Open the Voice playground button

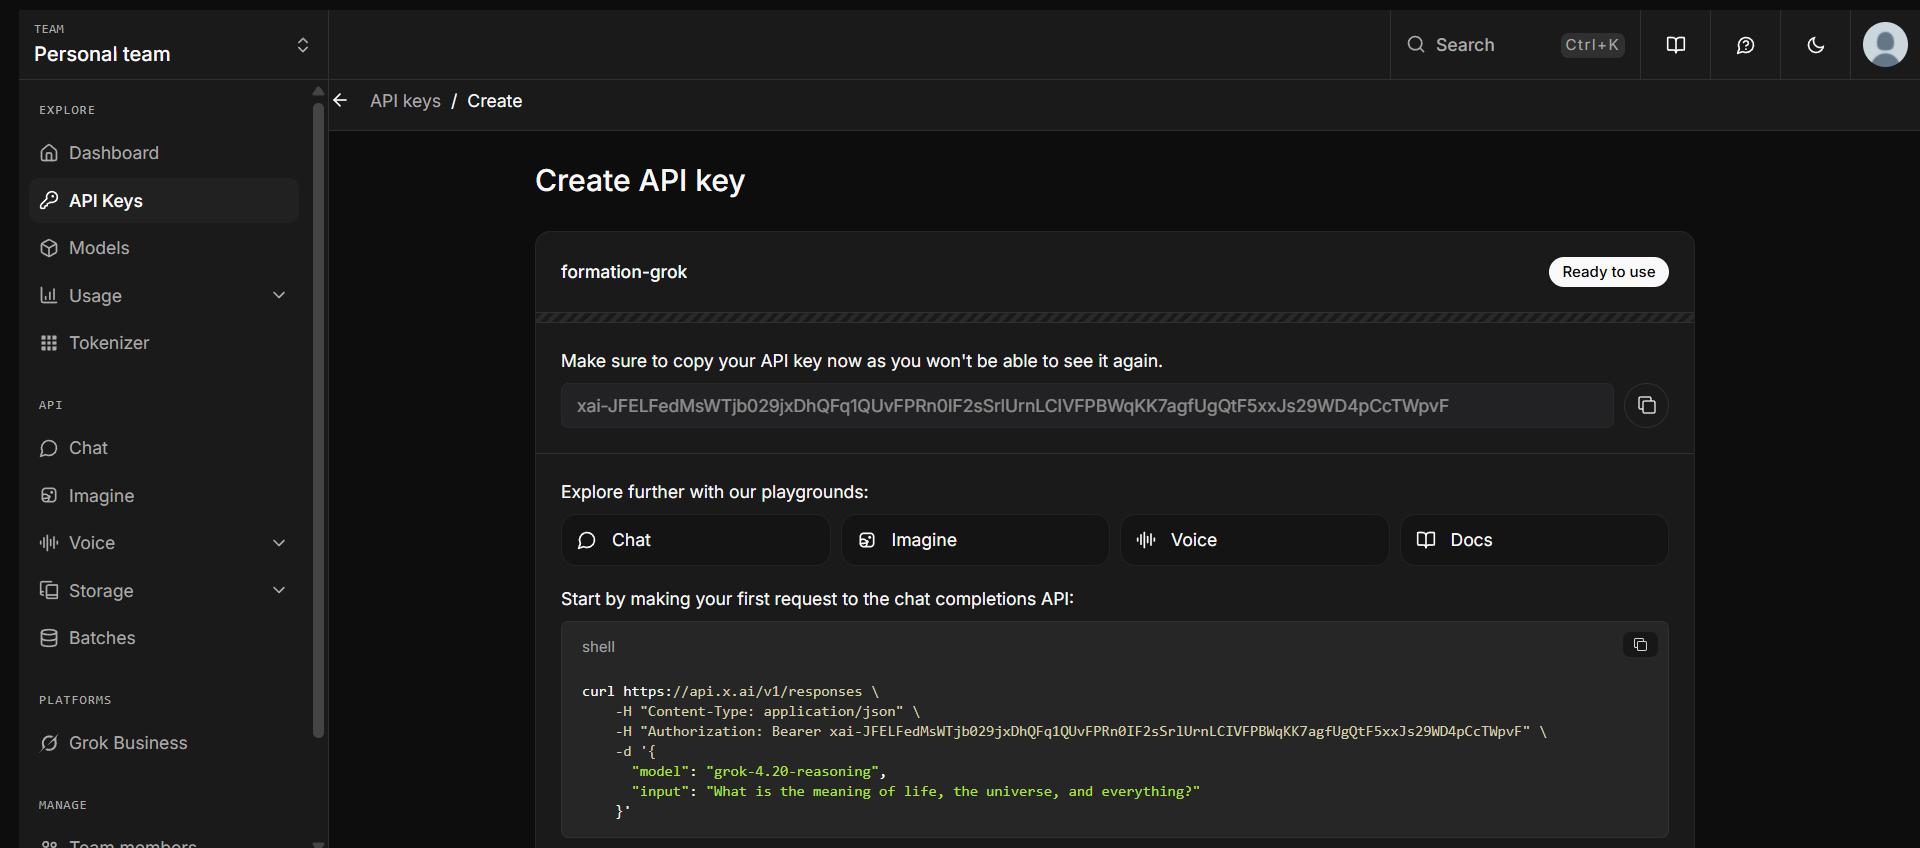point(1254,540)
